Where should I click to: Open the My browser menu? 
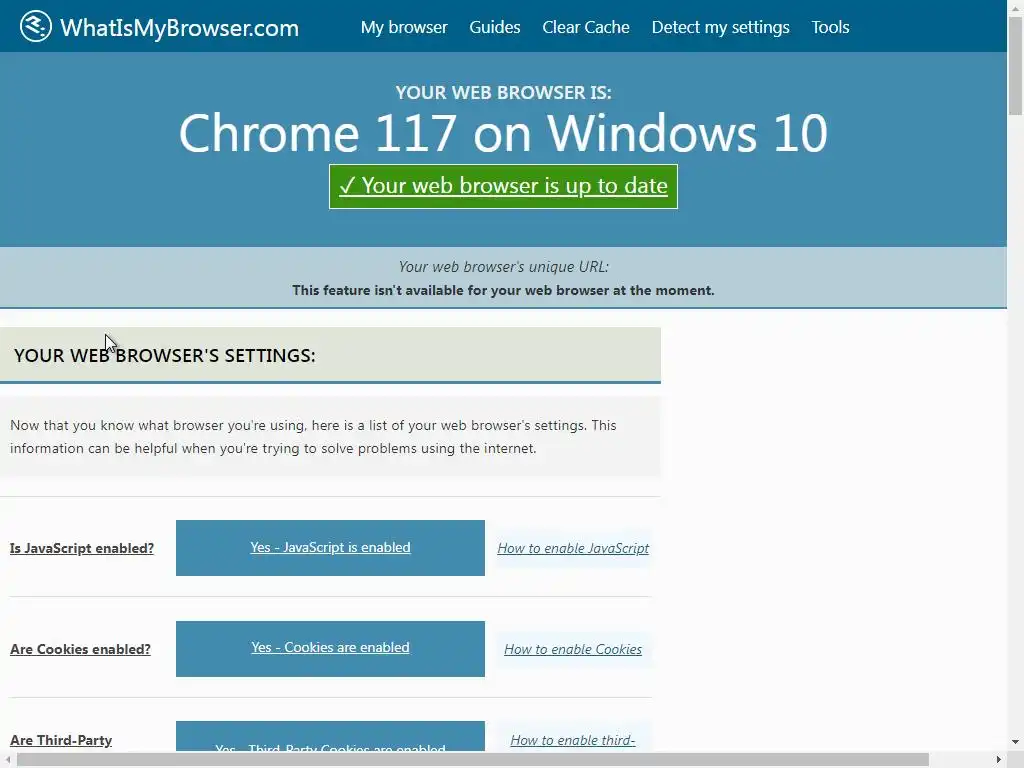tap(404, 27)
